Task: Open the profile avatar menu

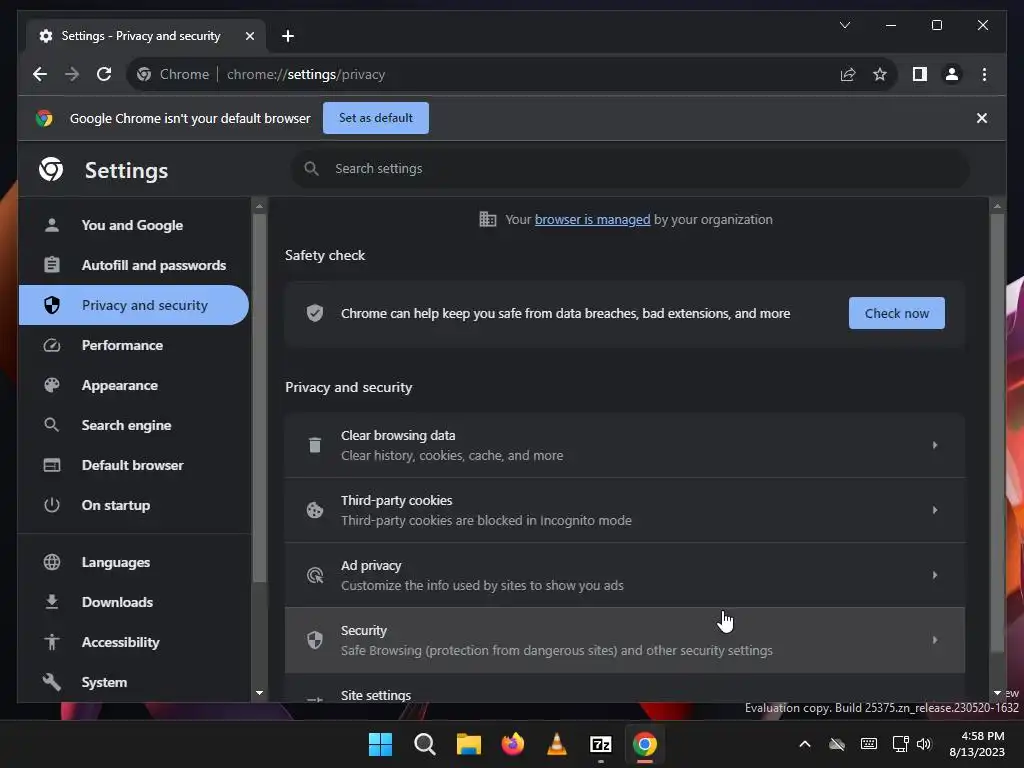Action: [x=952, y=74]
